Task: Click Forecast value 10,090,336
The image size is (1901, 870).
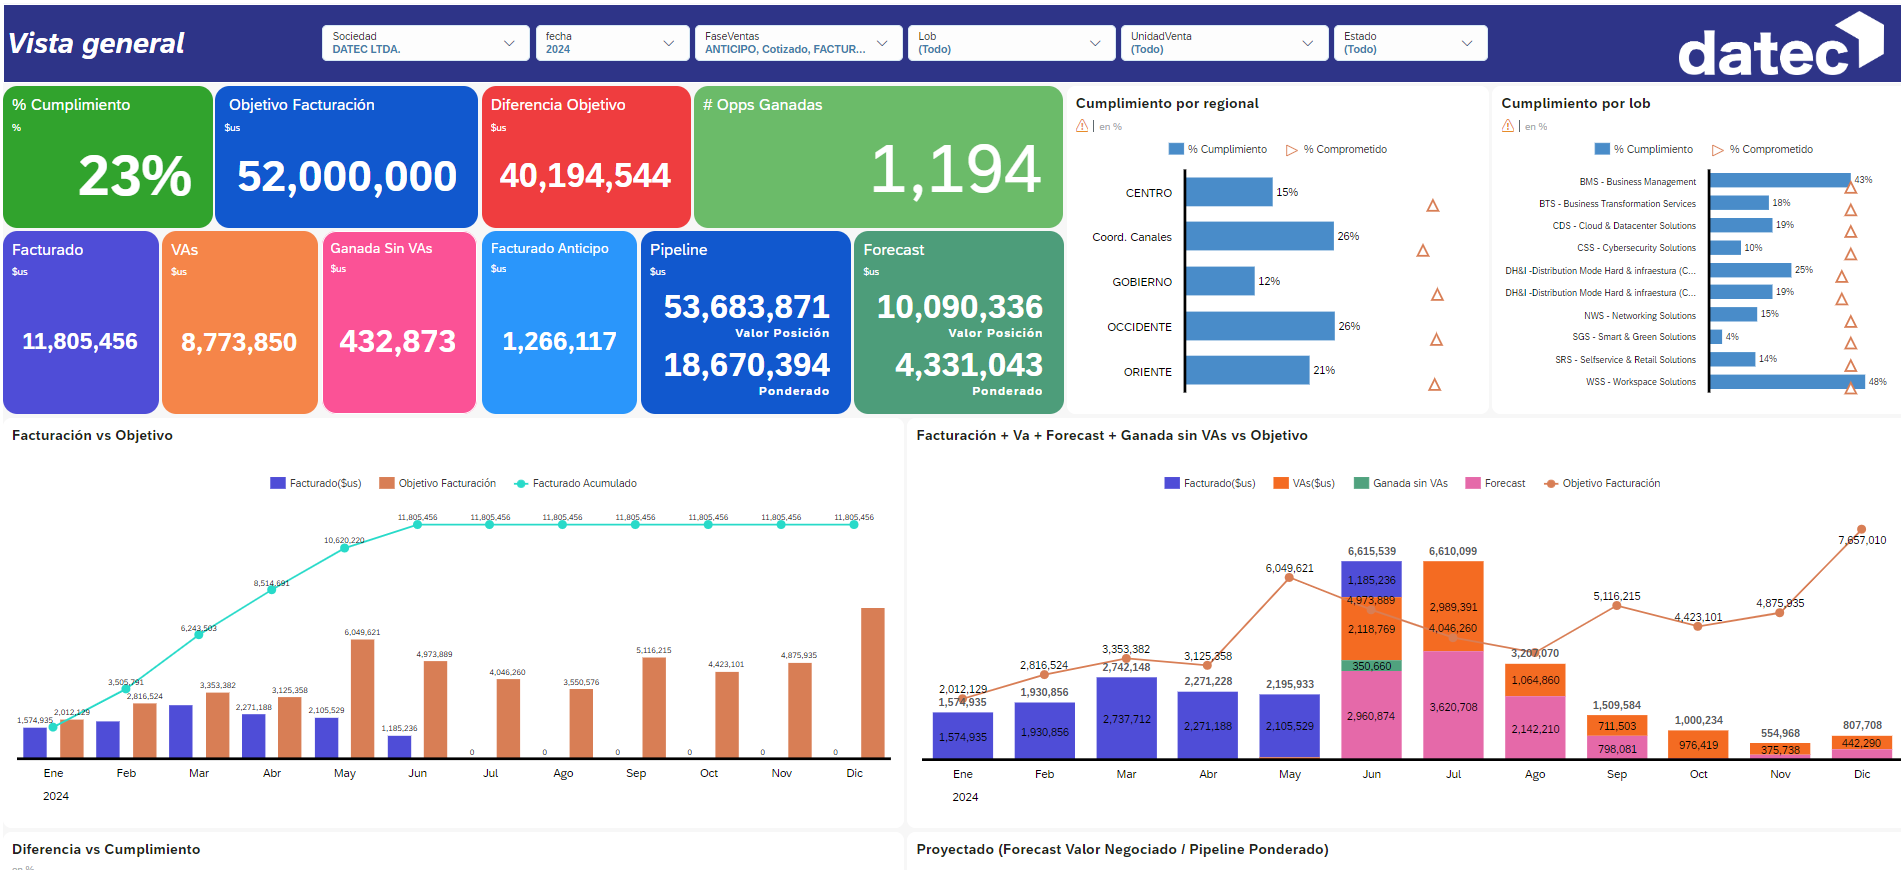Action: pyautogui.click(x=960, y=307)
